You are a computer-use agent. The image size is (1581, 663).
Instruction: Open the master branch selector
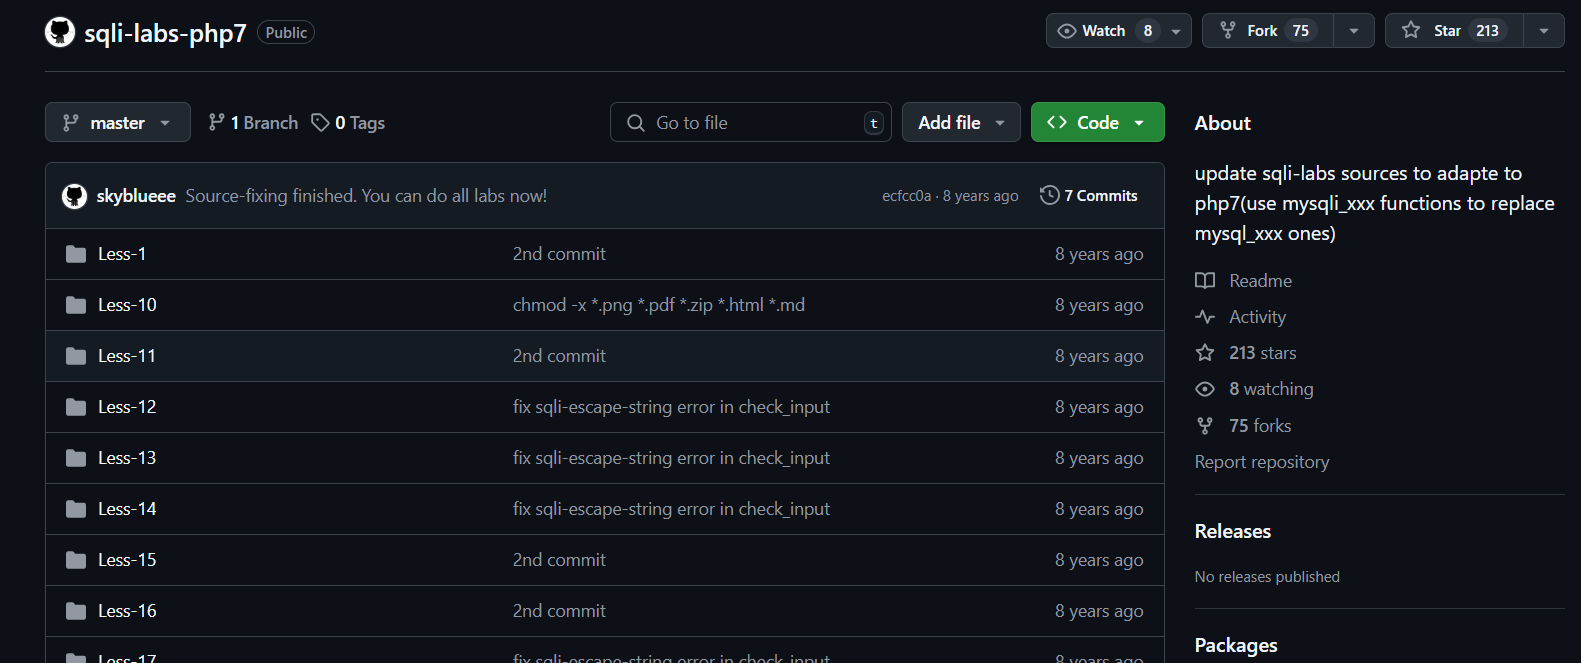pyautogui.click(x=118, y=122)
